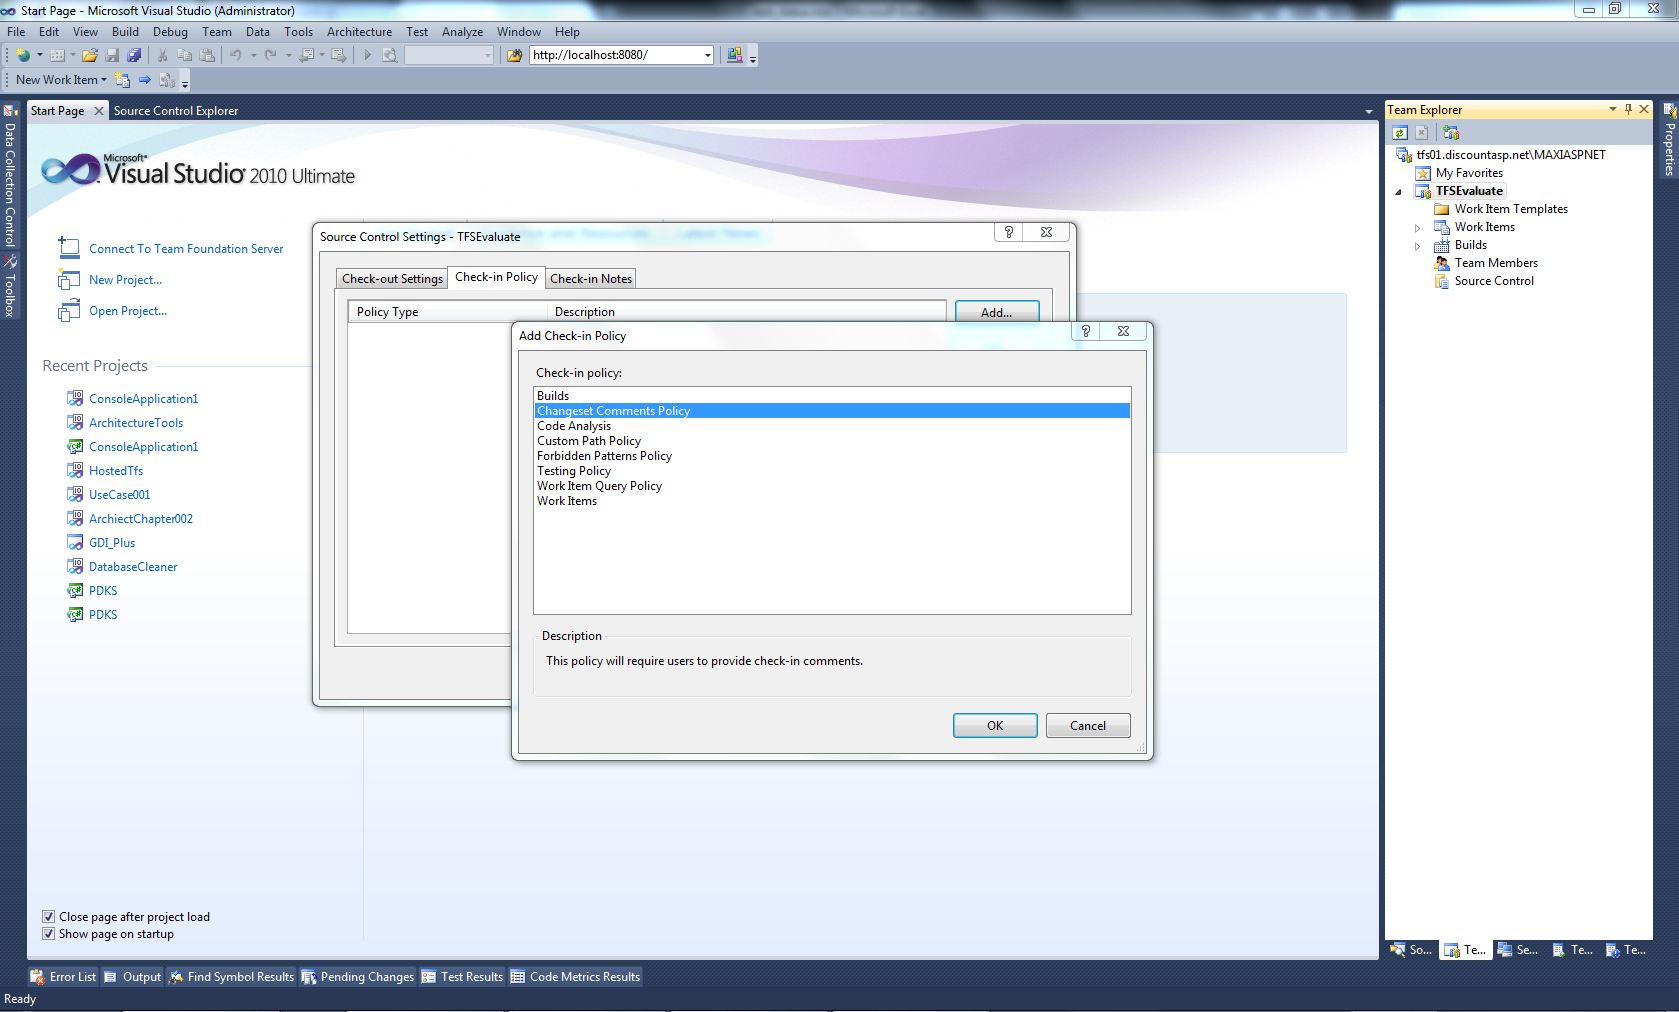
Task: Click the New Project... link
Action: pyautogui.click(x=125, y=280)
